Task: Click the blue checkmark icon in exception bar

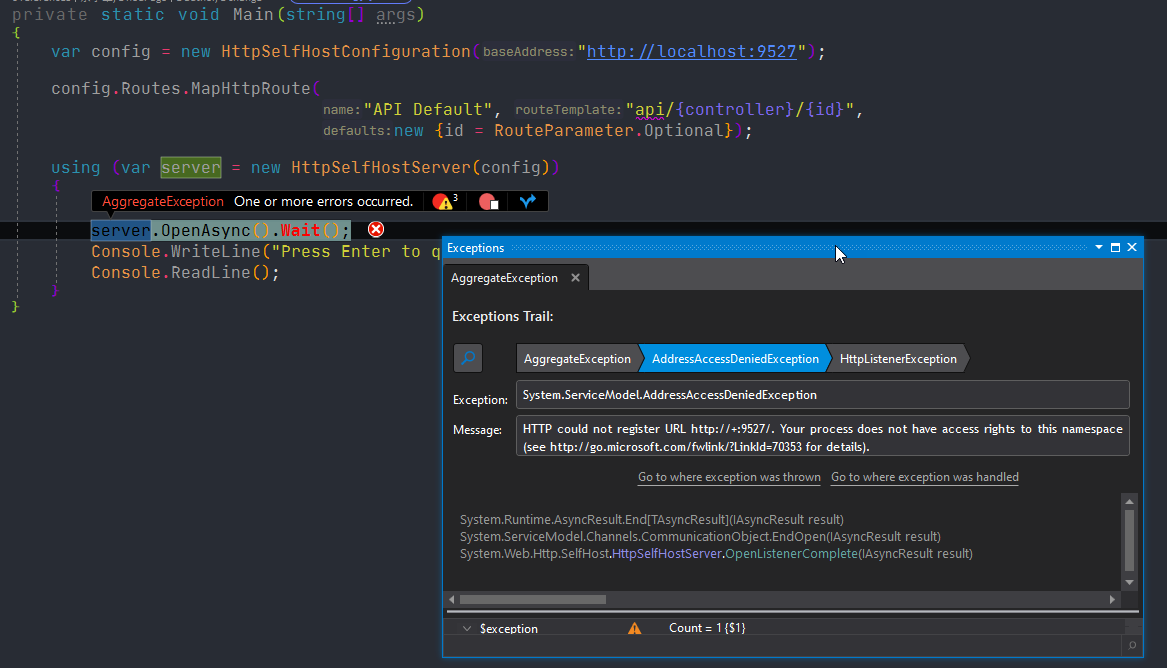Action: (527, 200)
